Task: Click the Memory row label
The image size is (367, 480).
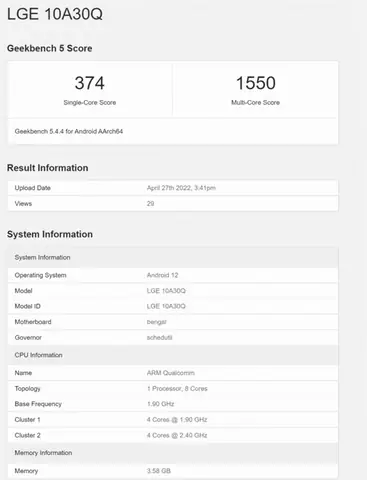Action: (x=26, y=471)
